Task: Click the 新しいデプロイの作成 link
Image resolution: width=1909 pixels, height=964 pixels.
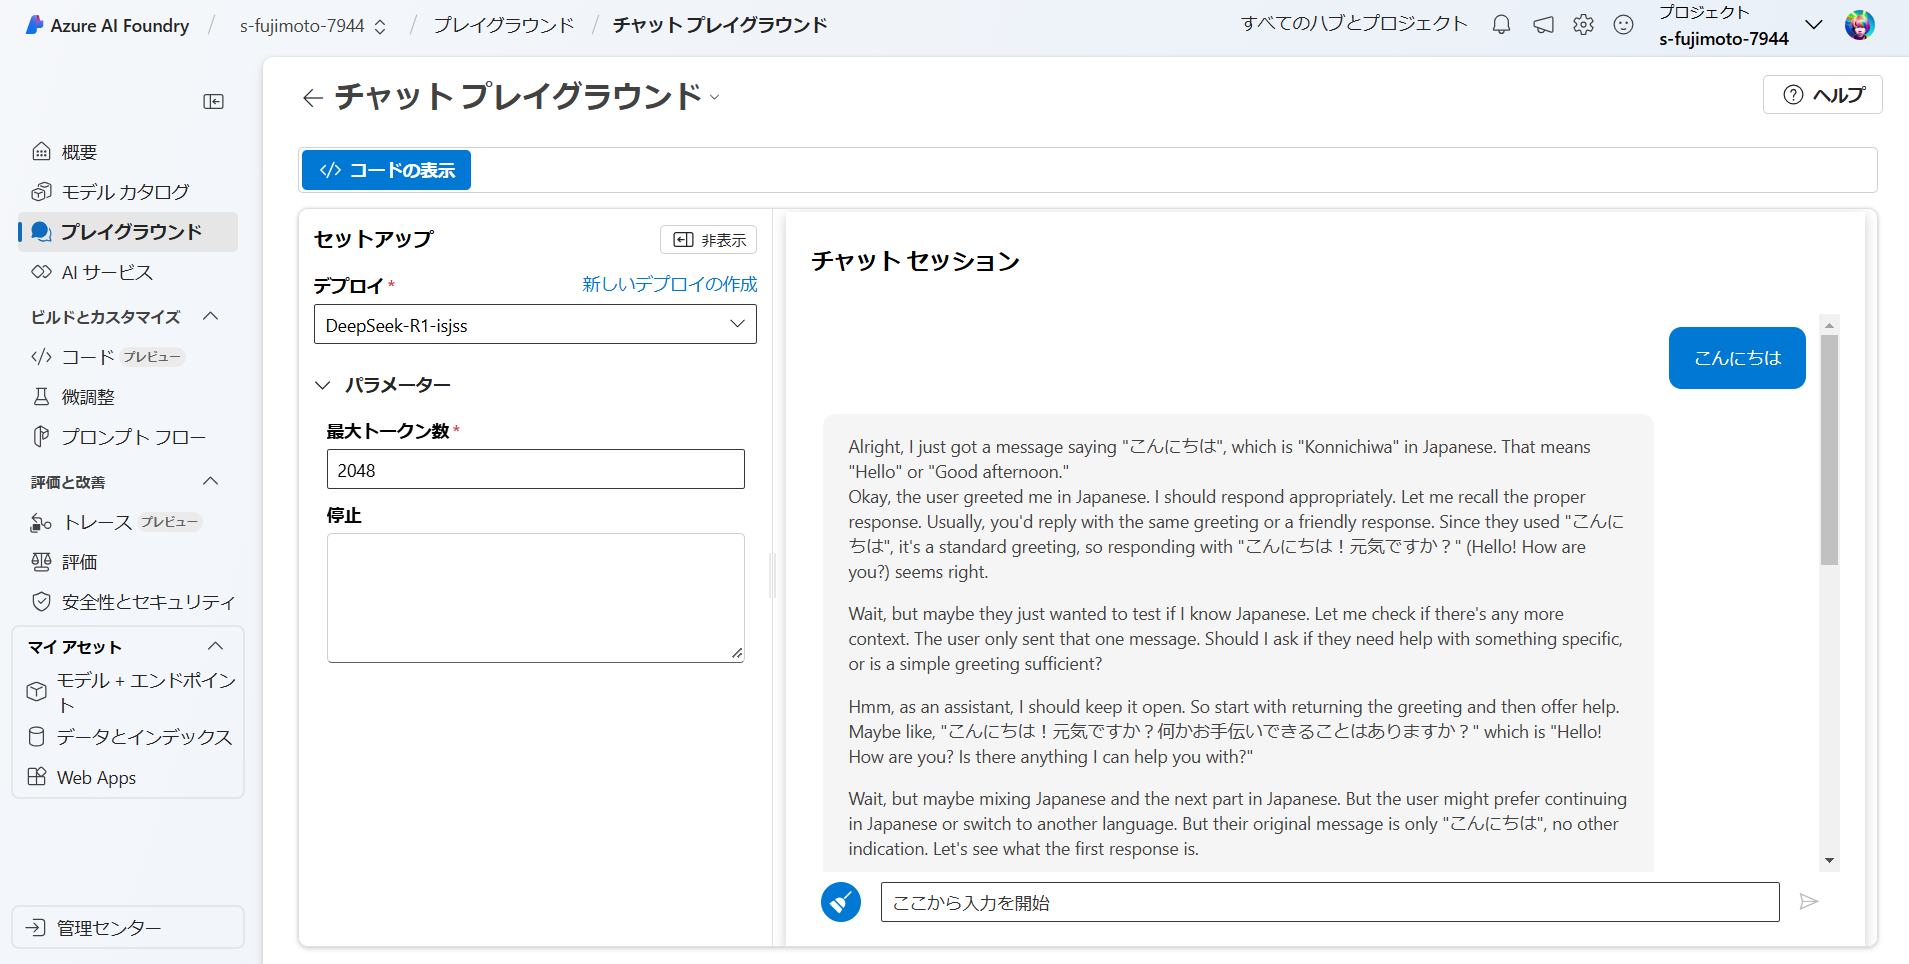Action: pyautogui.click(x=670, y=284)
